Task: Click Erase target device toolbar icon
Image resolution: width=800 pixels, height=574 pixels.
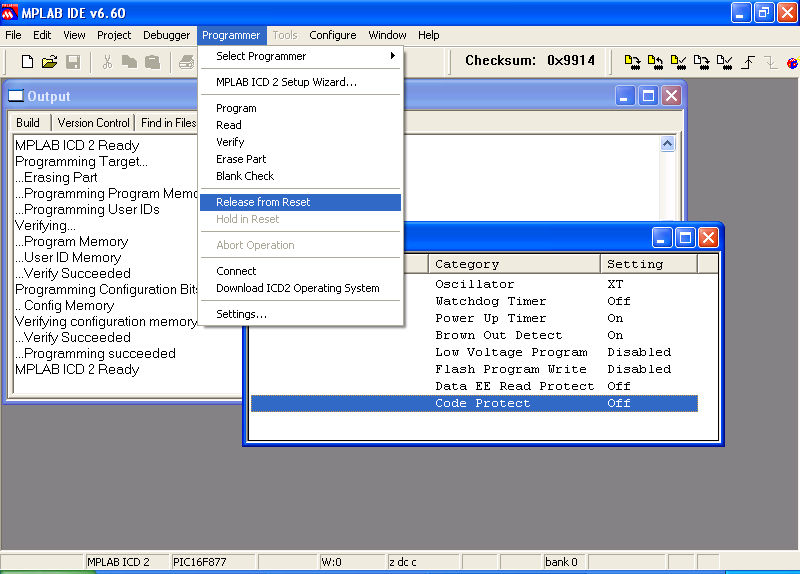Action: point(701,62)
